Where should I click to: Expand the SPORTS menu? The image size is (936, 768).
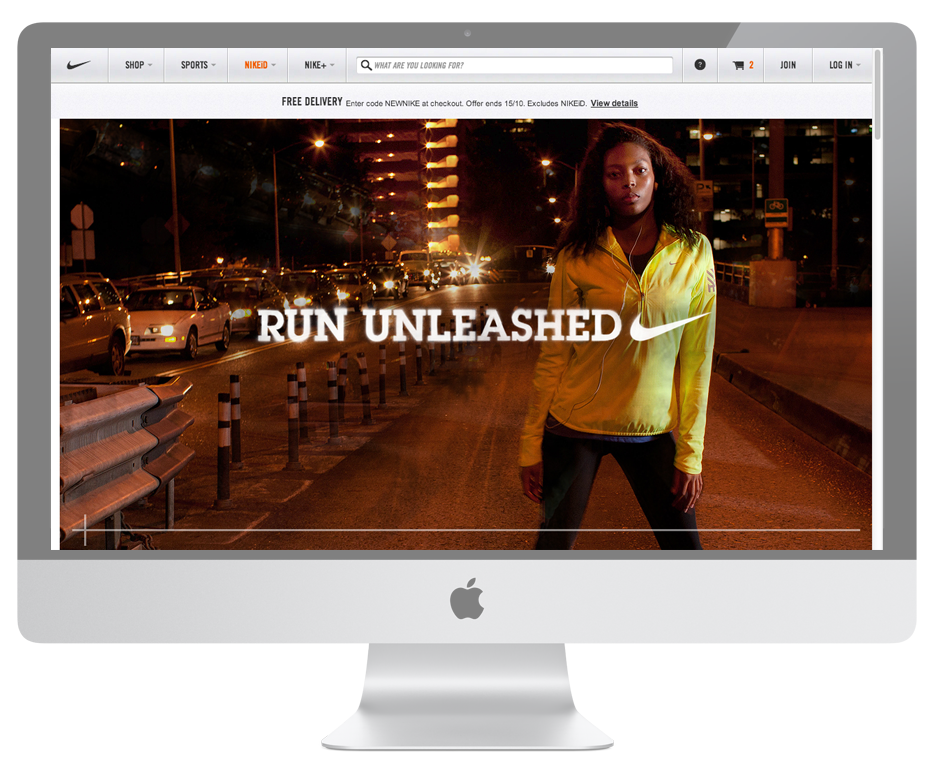(x=198, y=65)
